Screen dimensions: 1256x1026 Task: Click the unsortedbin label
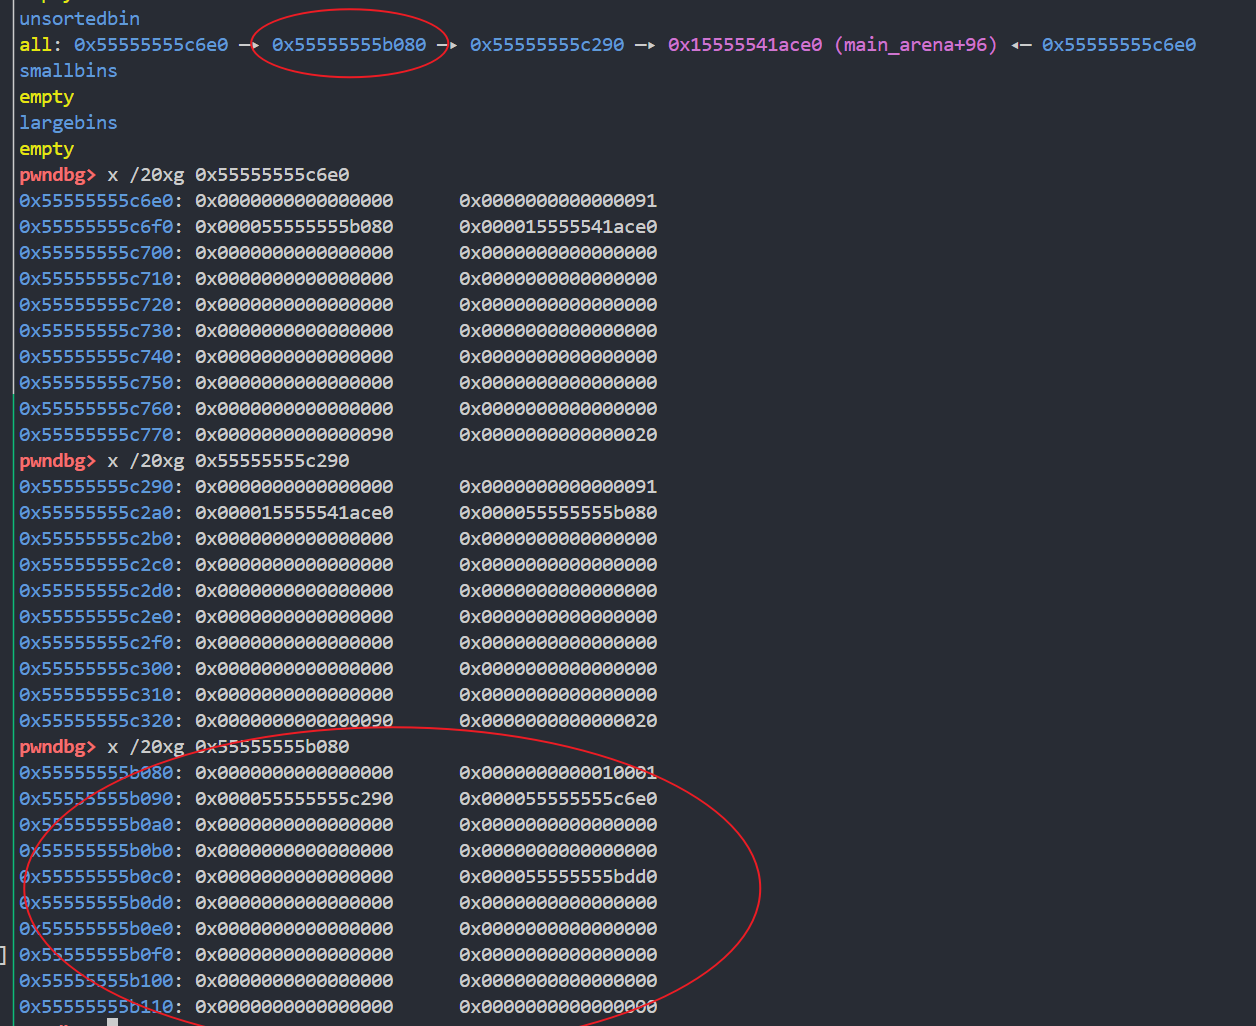79,18
